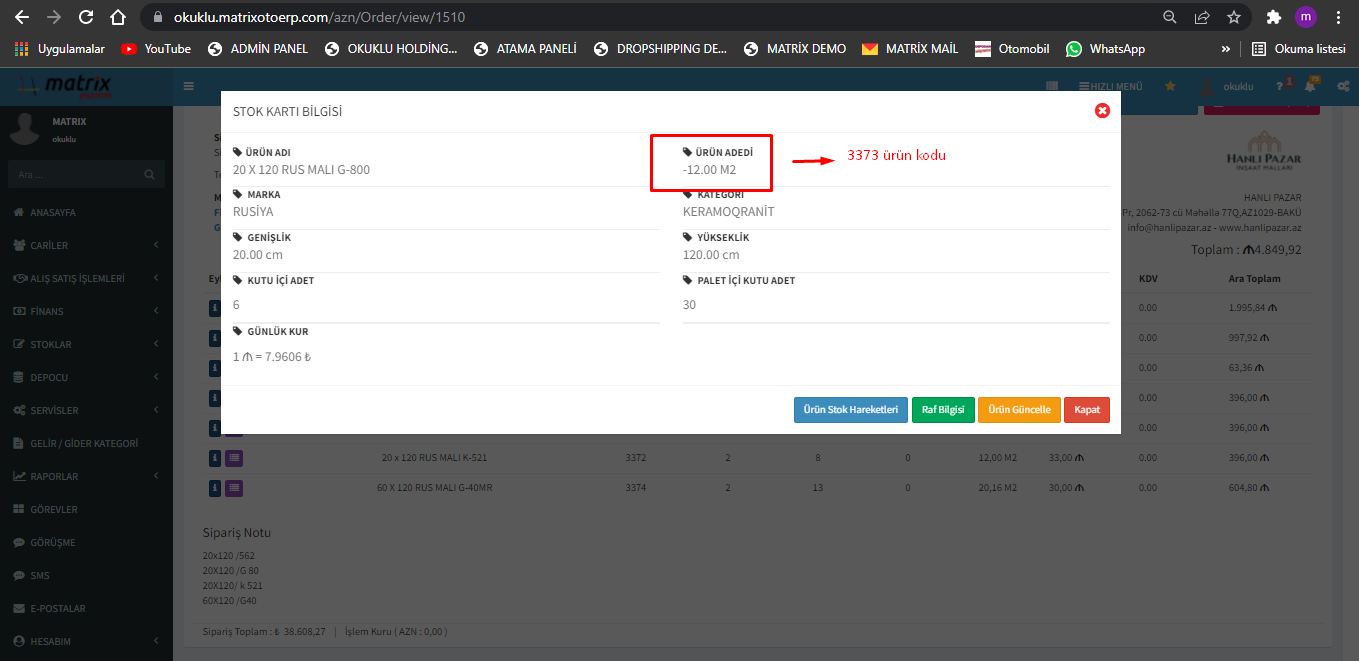
Task: Open Chrome extensions puzzle icon
Action: point(1273,17)
